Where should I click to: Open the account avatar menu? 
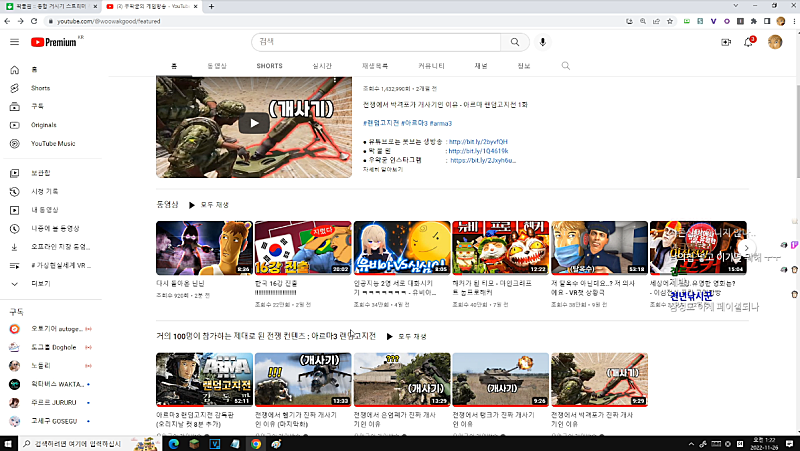pos(774,42)
